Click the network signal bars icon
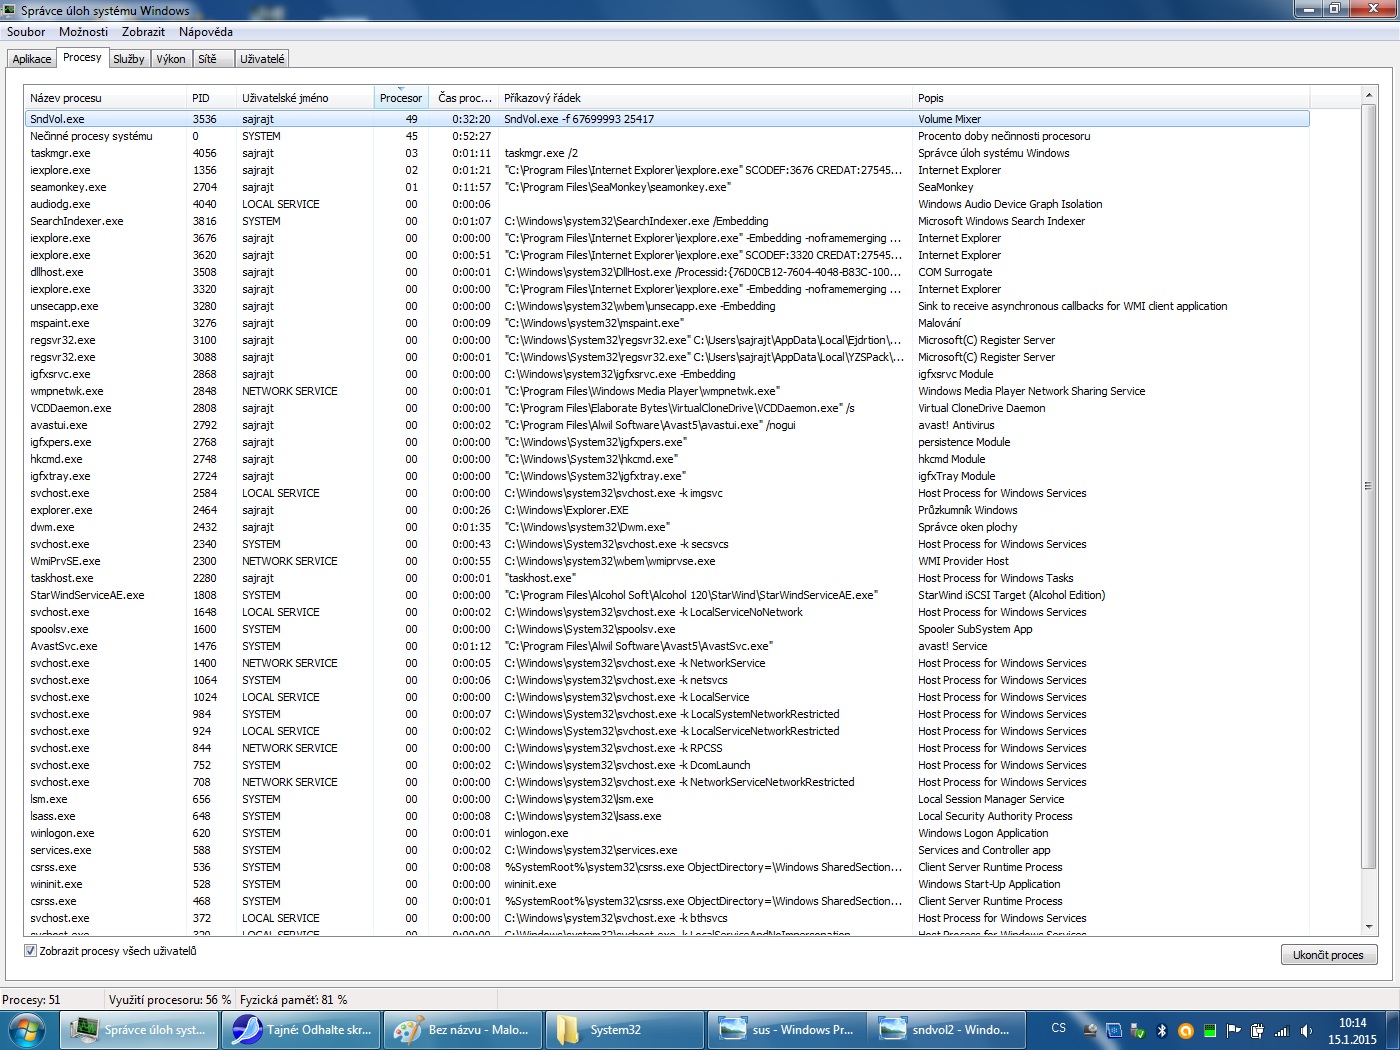Screen dimensions: 1400x1050 [1281, 1030]
